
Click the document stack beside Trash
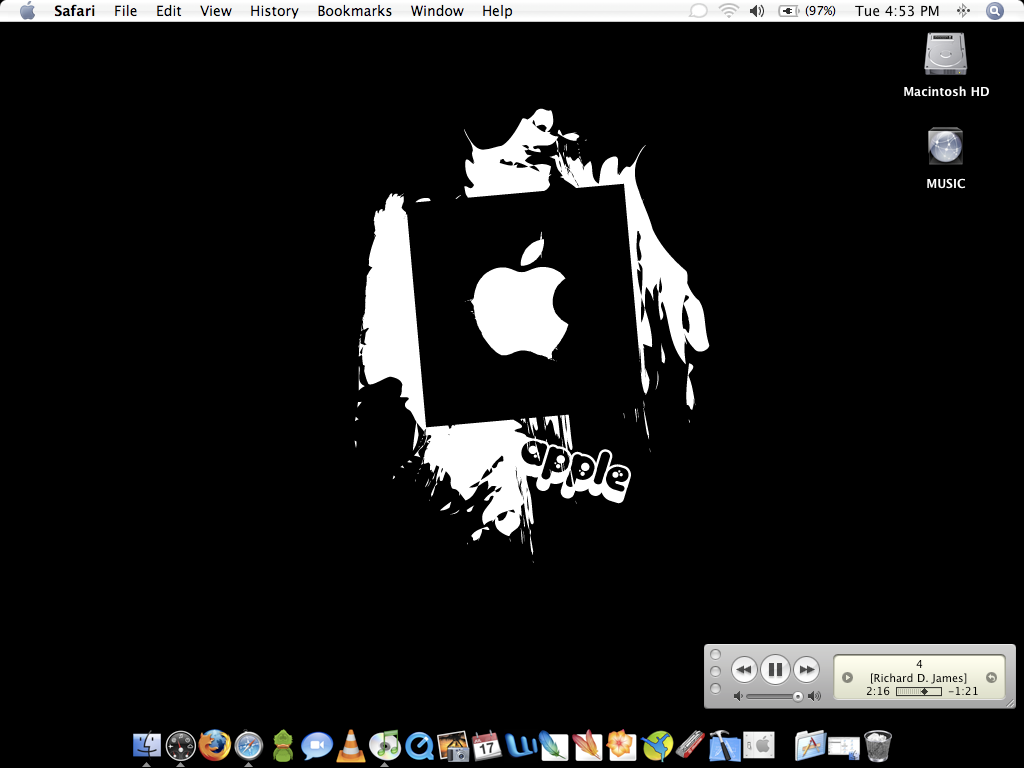844,746
